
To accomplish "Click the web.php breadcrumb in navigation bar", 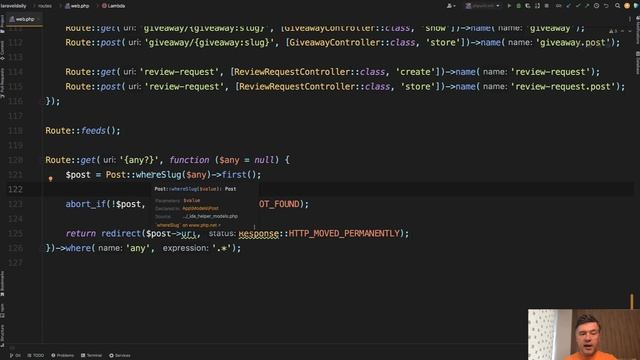I will tap(77, 6).
